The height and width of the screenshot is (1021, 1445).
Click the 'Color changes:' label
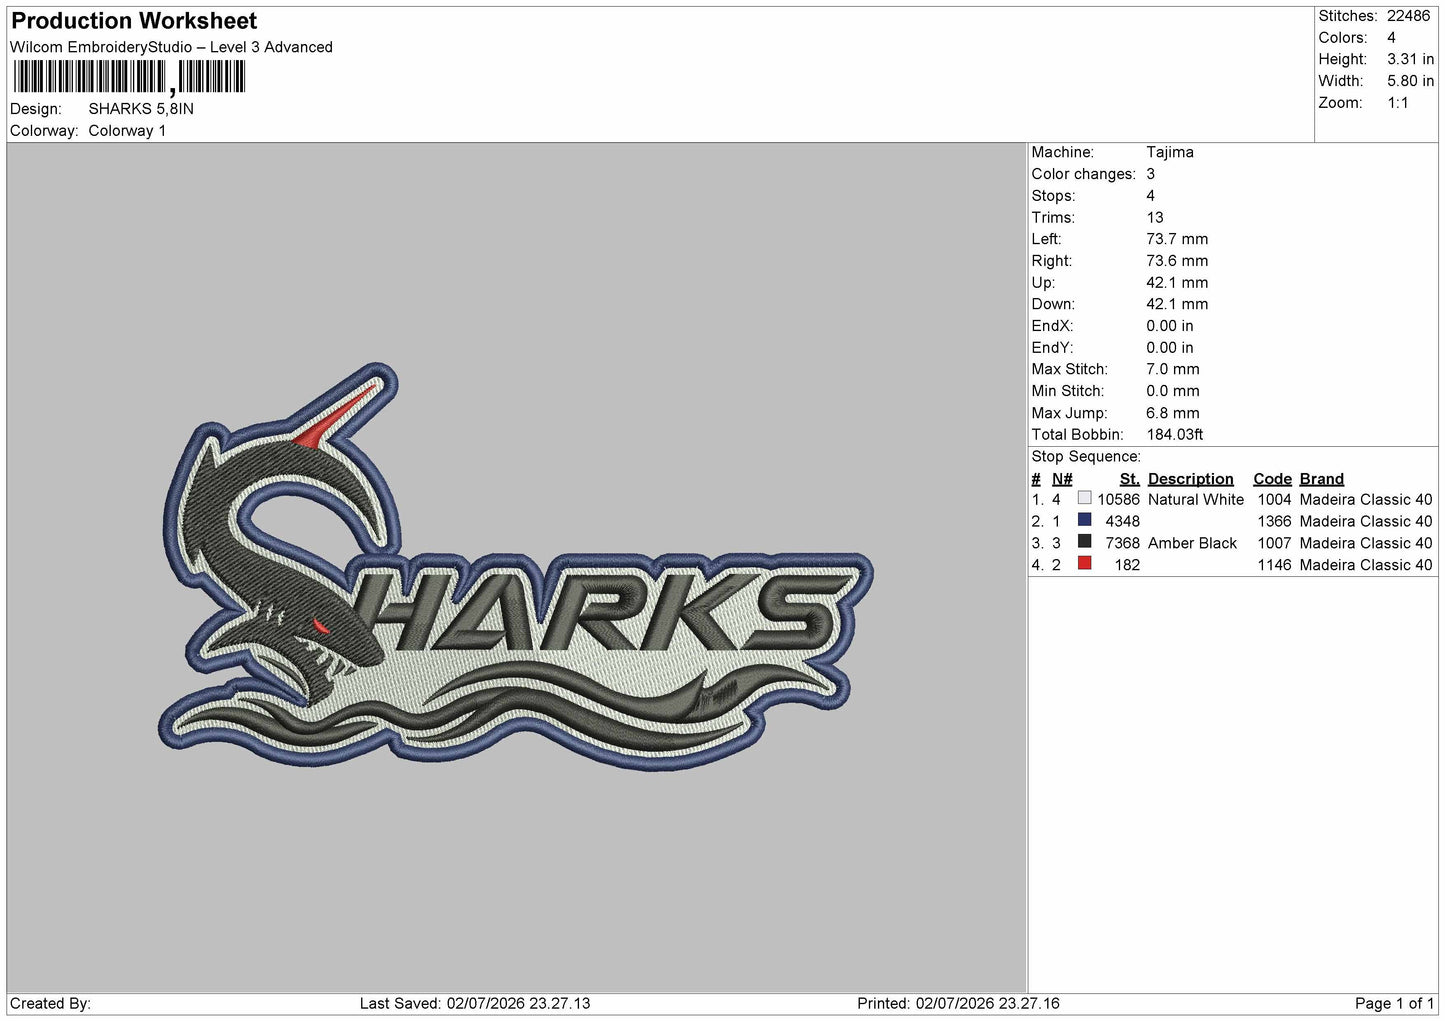click(1083, 174)
